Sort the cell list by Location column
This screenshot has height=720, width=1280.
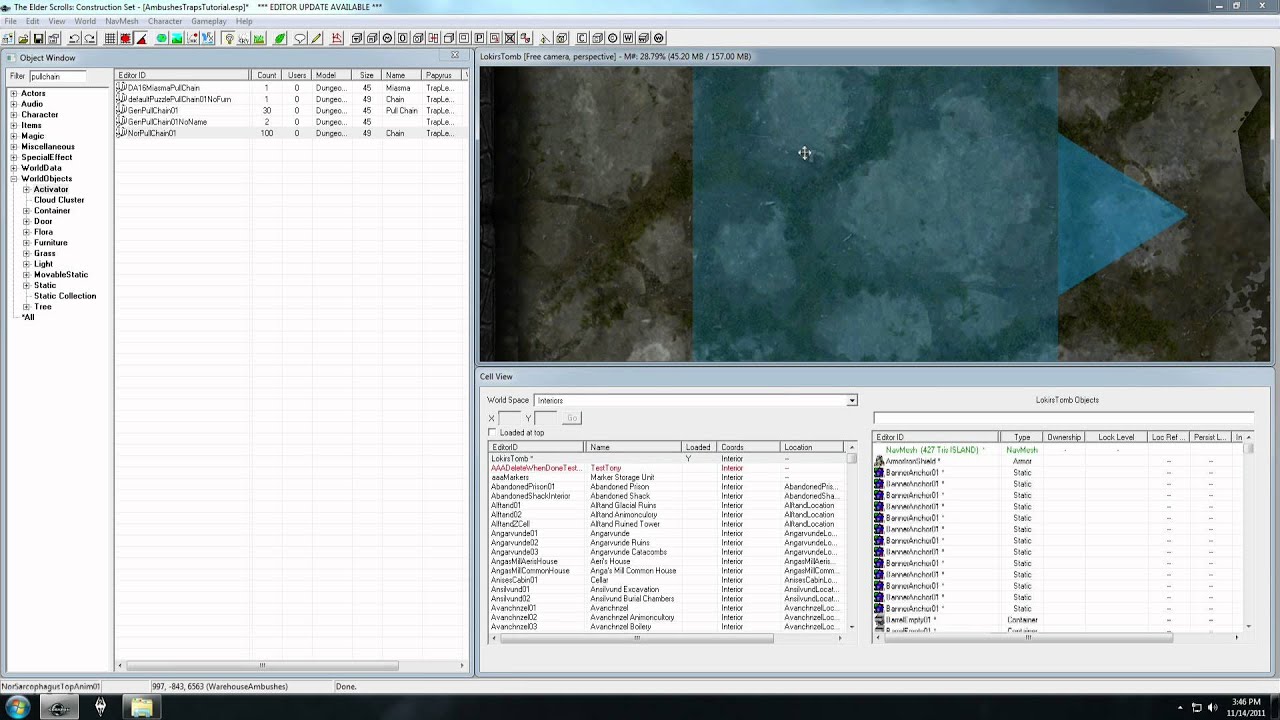813,447
